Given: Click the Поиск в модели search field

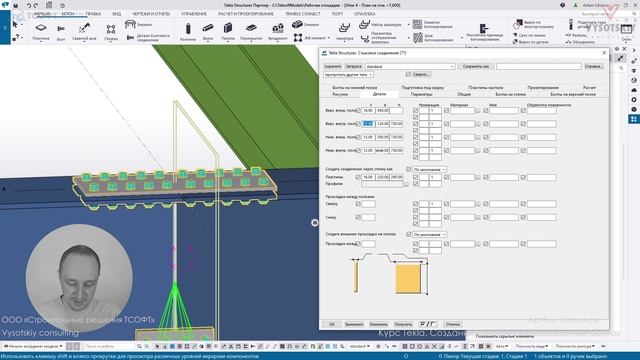Looking at the screenshot, I should (109, 346).
